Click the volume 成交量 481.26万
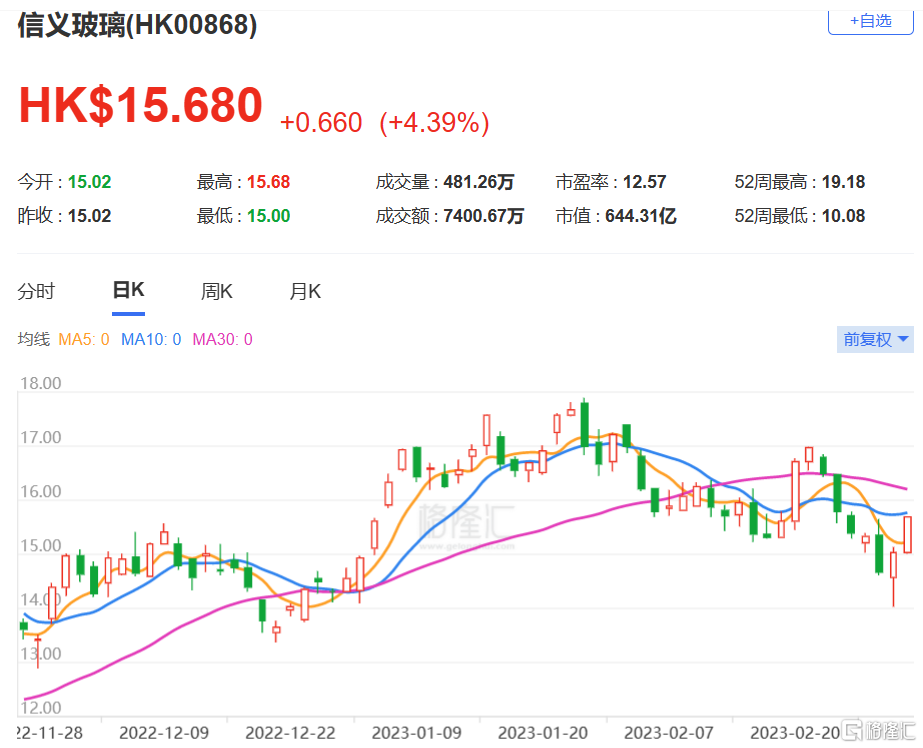Image resolution: width=923 pixels, height=748 pixels. pyautogui.click(x=445, y=182)
